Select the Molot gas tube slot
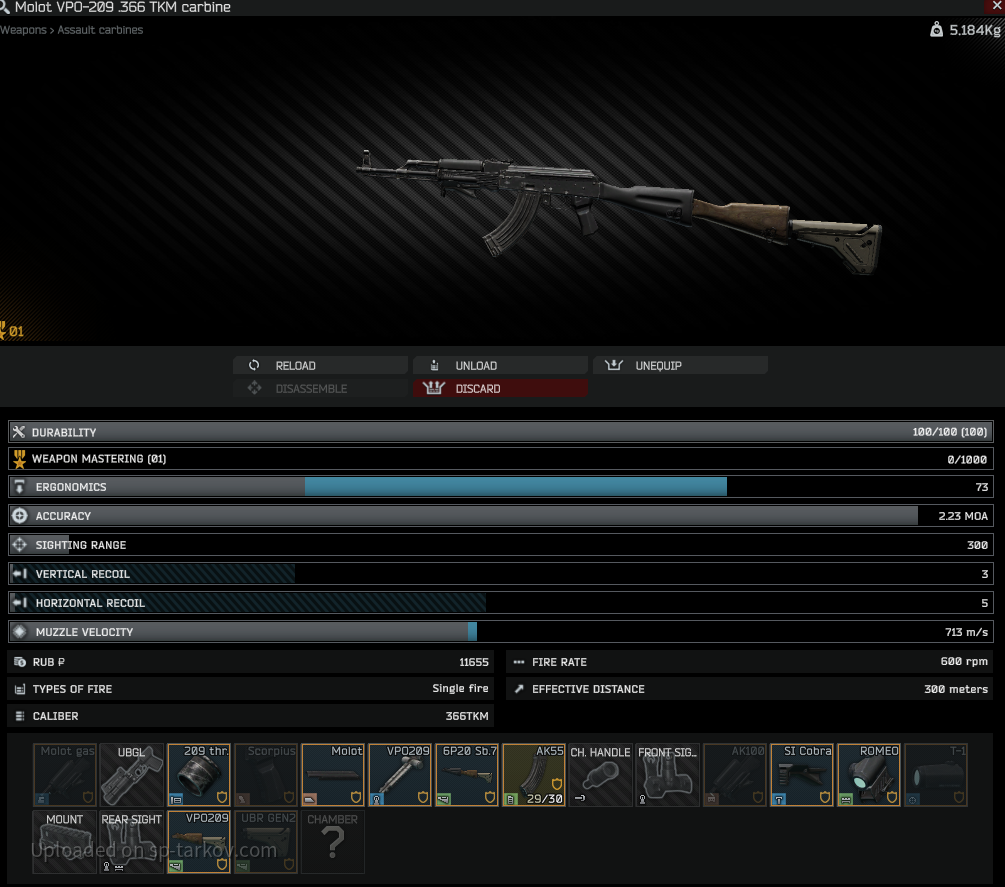This screenshot has width=1005, height=887. point(65,775)
